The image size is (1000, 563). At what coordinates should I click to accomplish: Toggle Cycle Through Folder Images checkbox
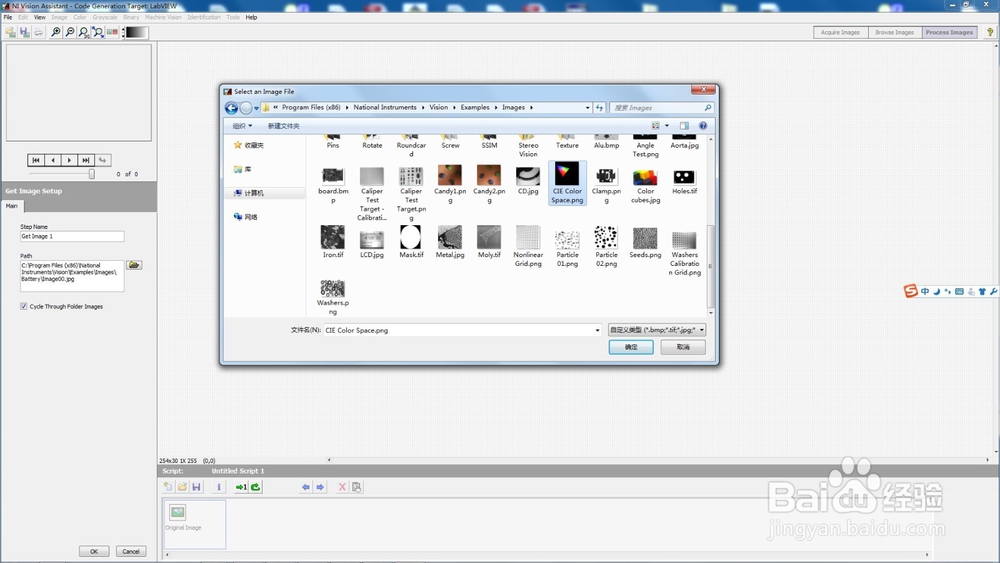coord(24,306)
